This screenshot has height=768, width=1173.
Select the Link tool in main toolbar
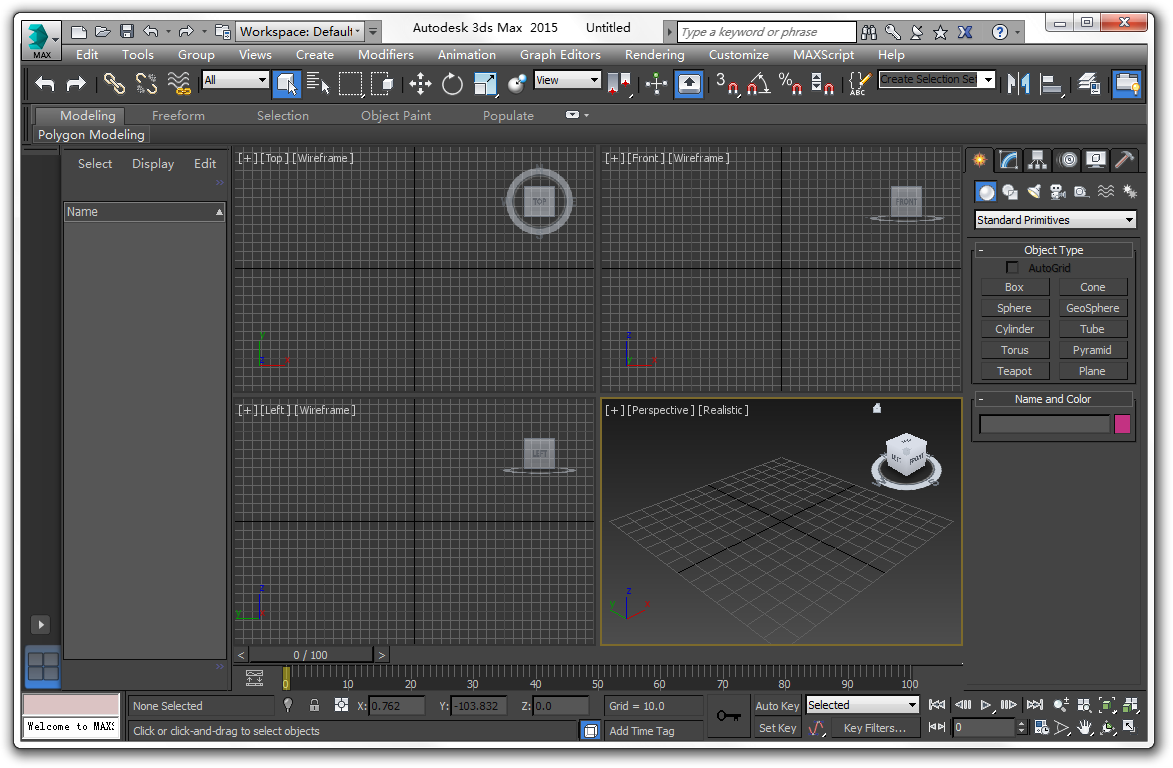(114, 83)
